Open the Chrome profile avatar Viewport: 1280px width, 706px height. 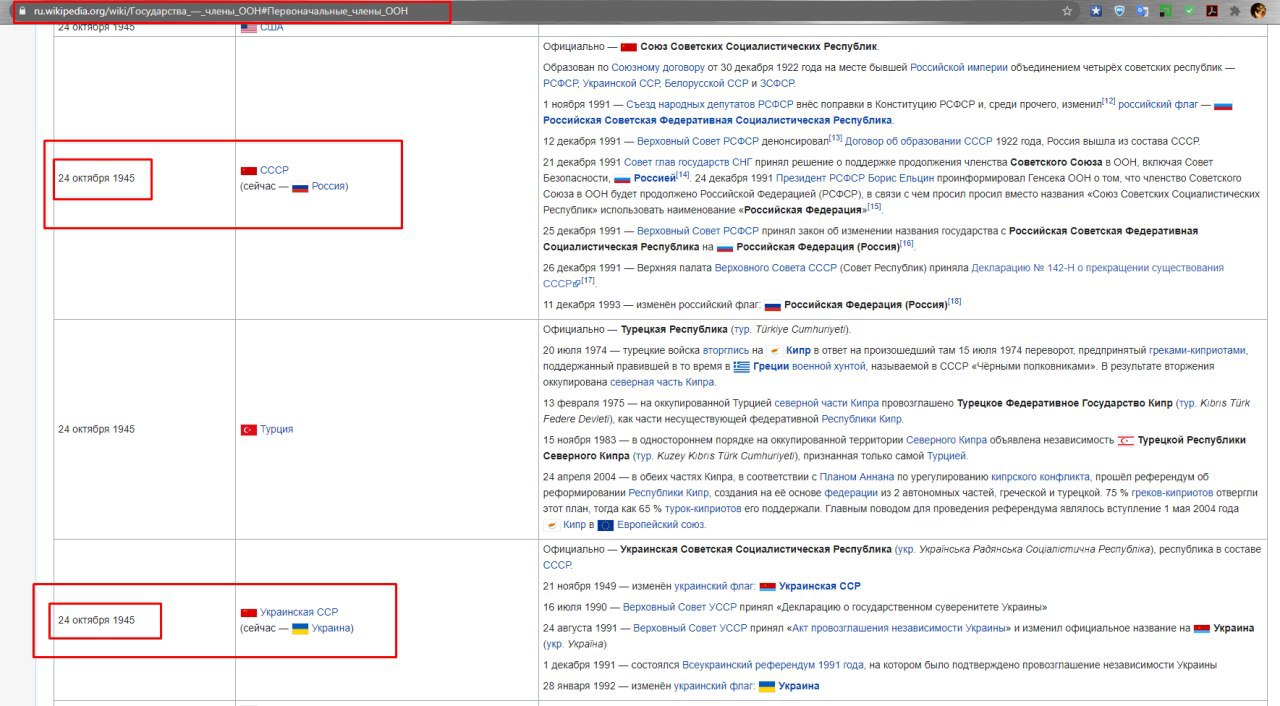tap(1259, 11)
